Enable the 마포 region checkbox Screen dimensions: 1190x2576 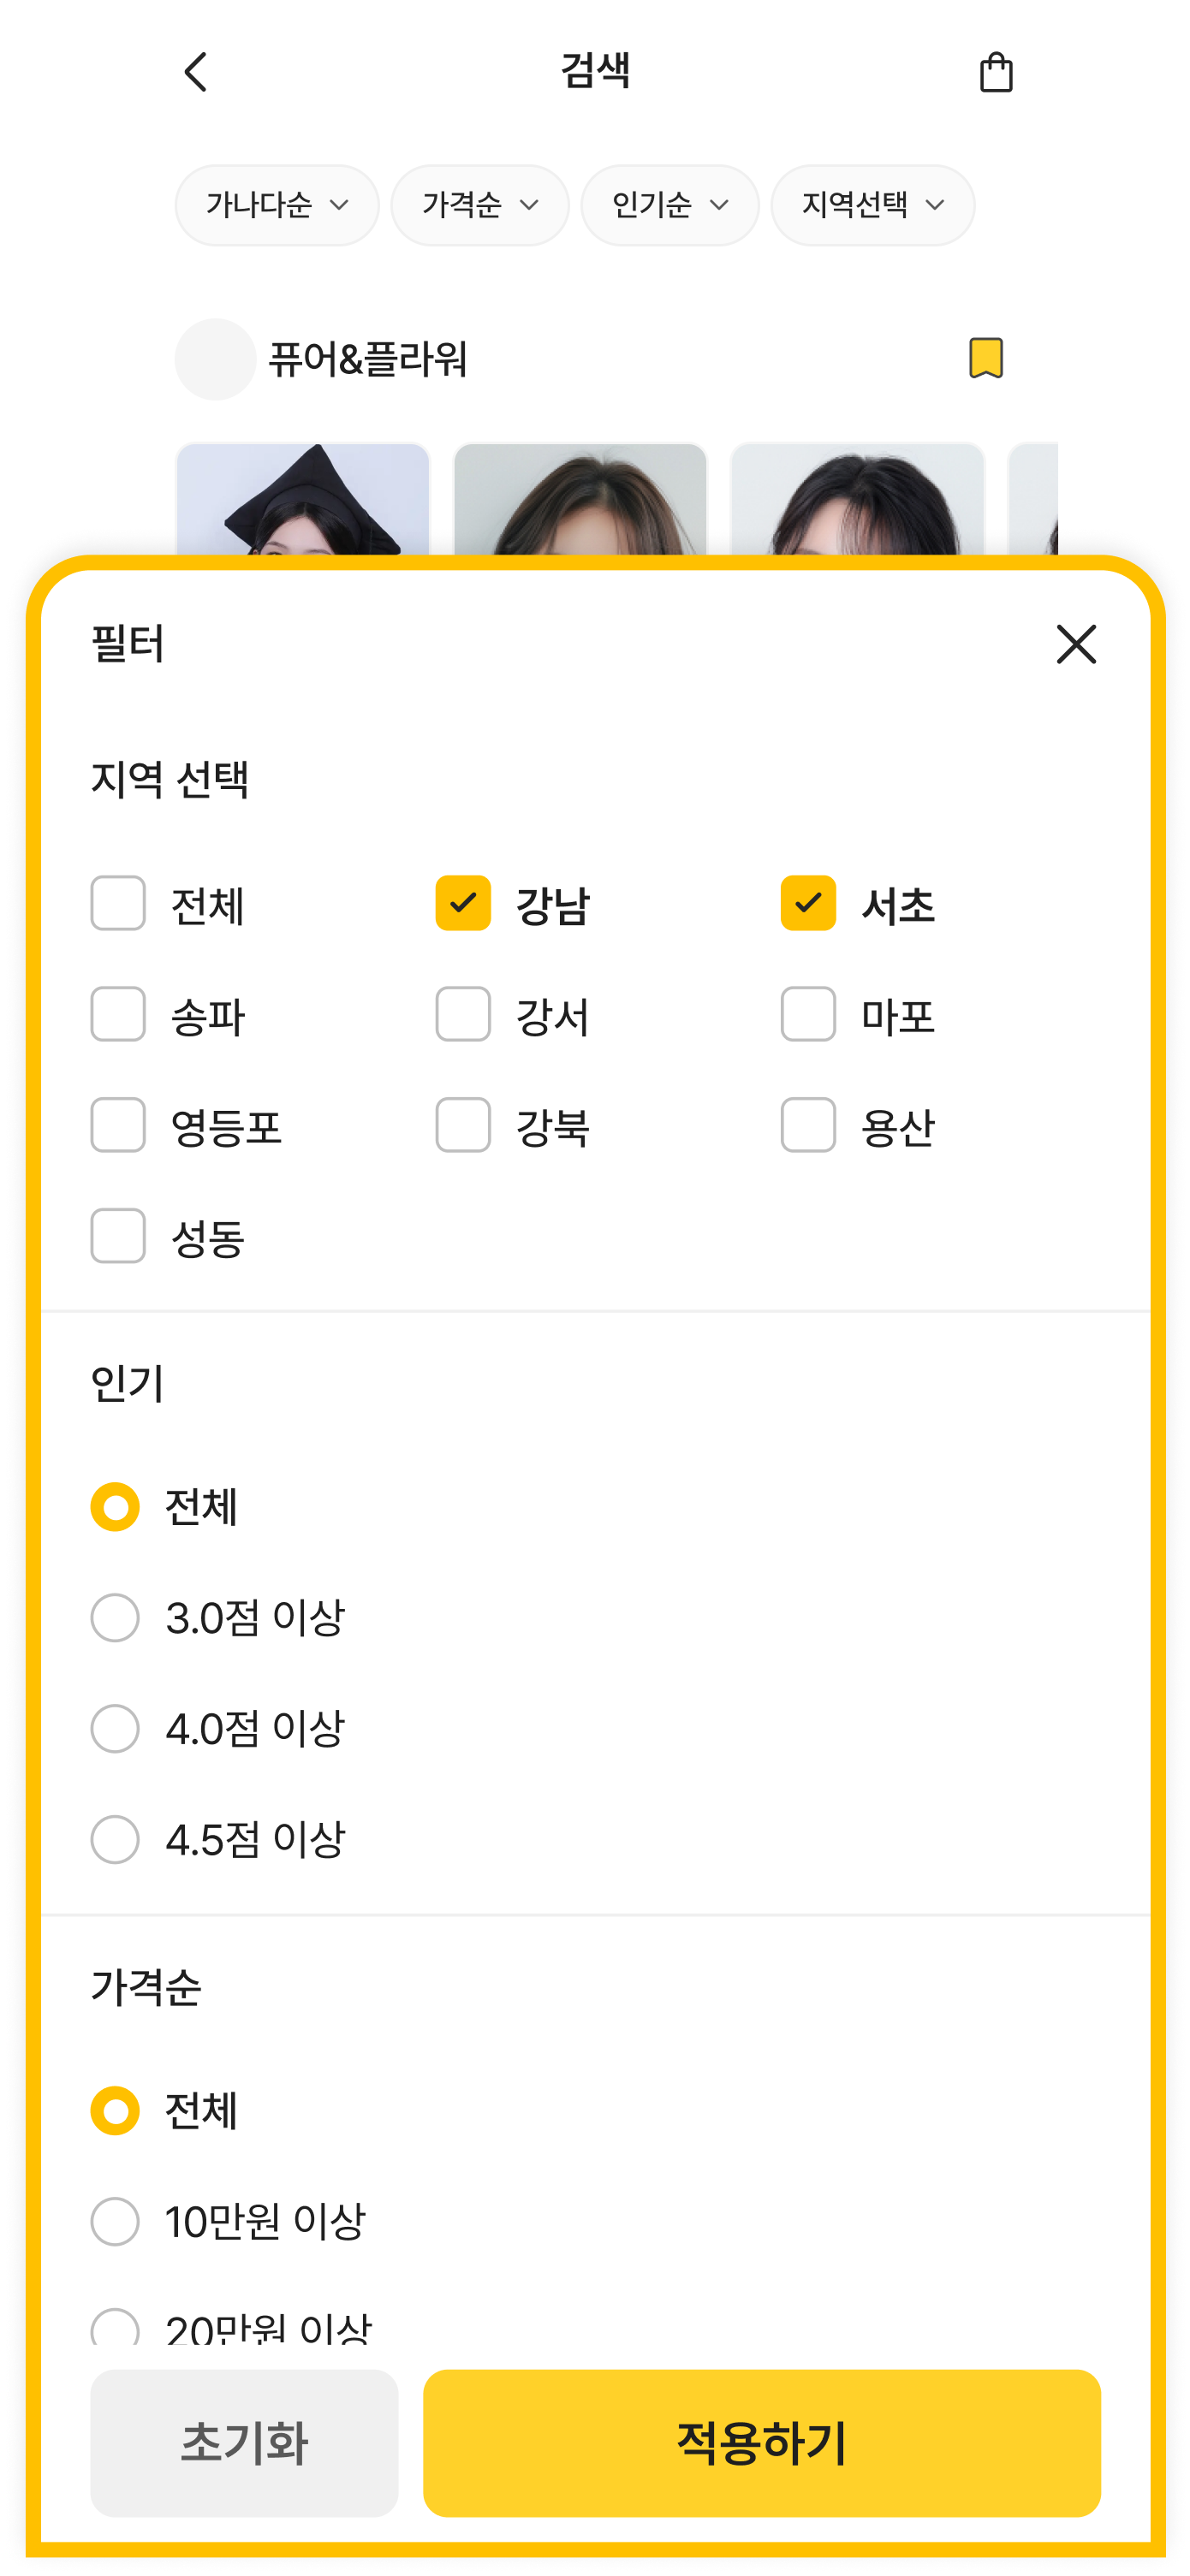[x=808, y=1014]
